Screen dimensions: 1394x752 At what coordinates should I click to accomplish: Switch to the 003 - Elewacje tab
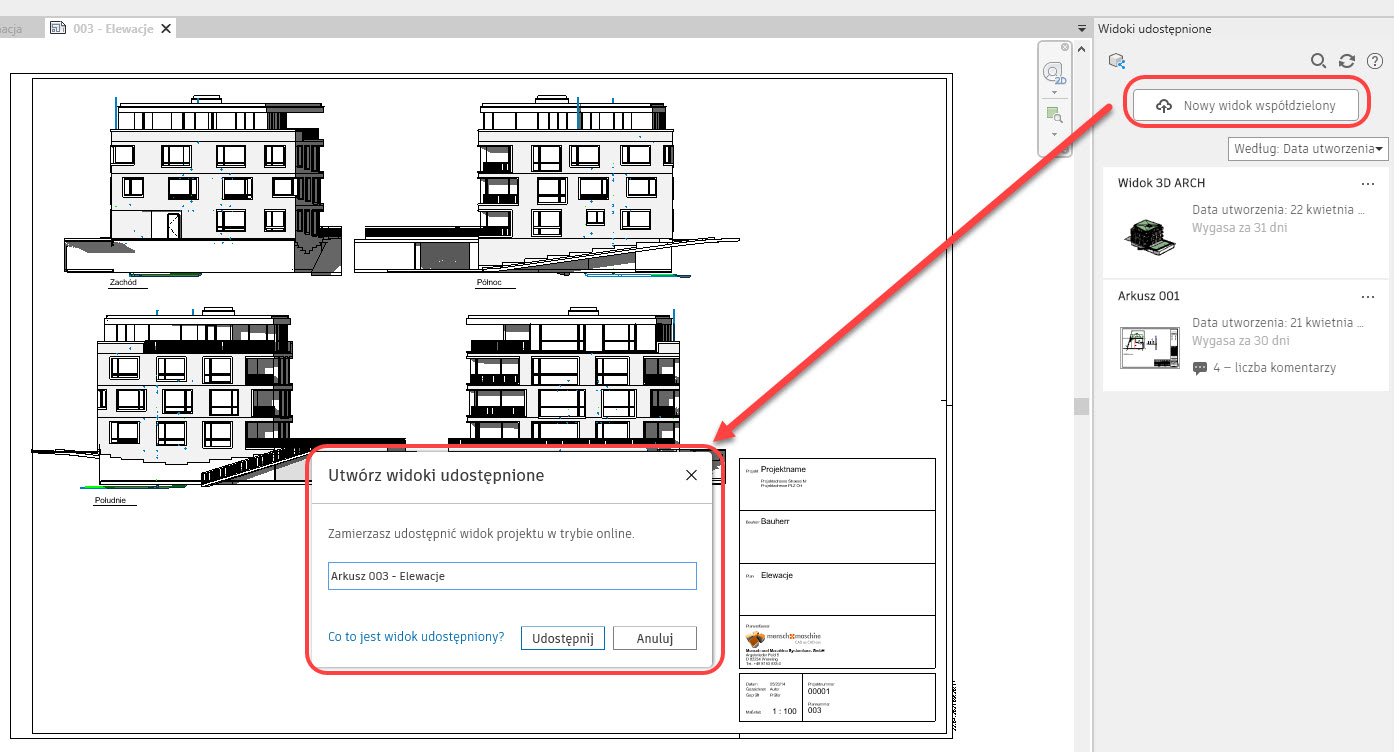(111, 29)
